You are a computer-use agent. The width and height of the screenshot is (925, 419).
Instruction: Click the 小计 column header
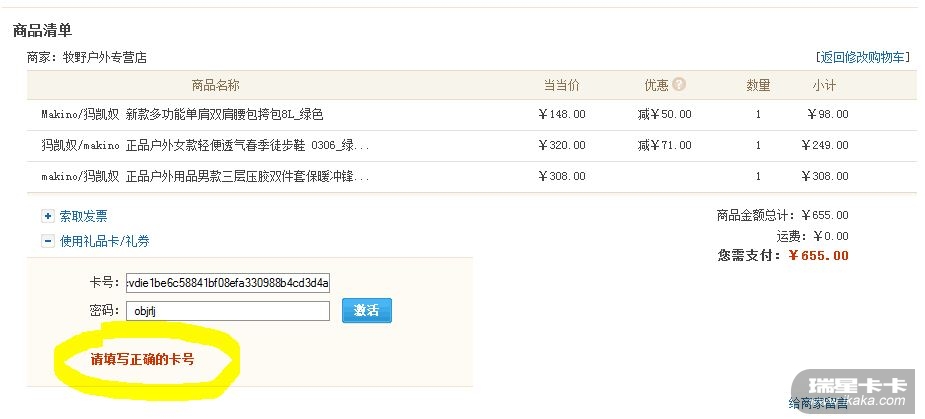(x=824, y=85)
